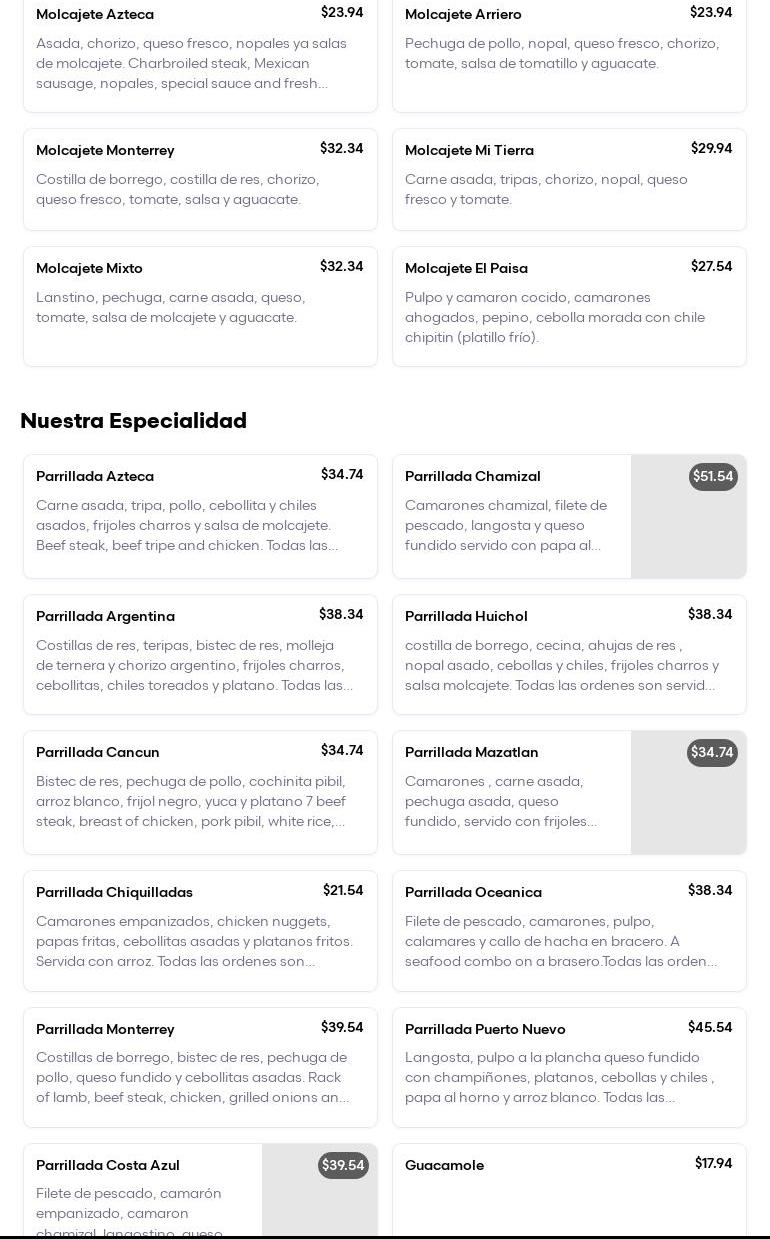Select the Parrillada Oceanica card
The image size is (770, 1239).
pos(569,930)
